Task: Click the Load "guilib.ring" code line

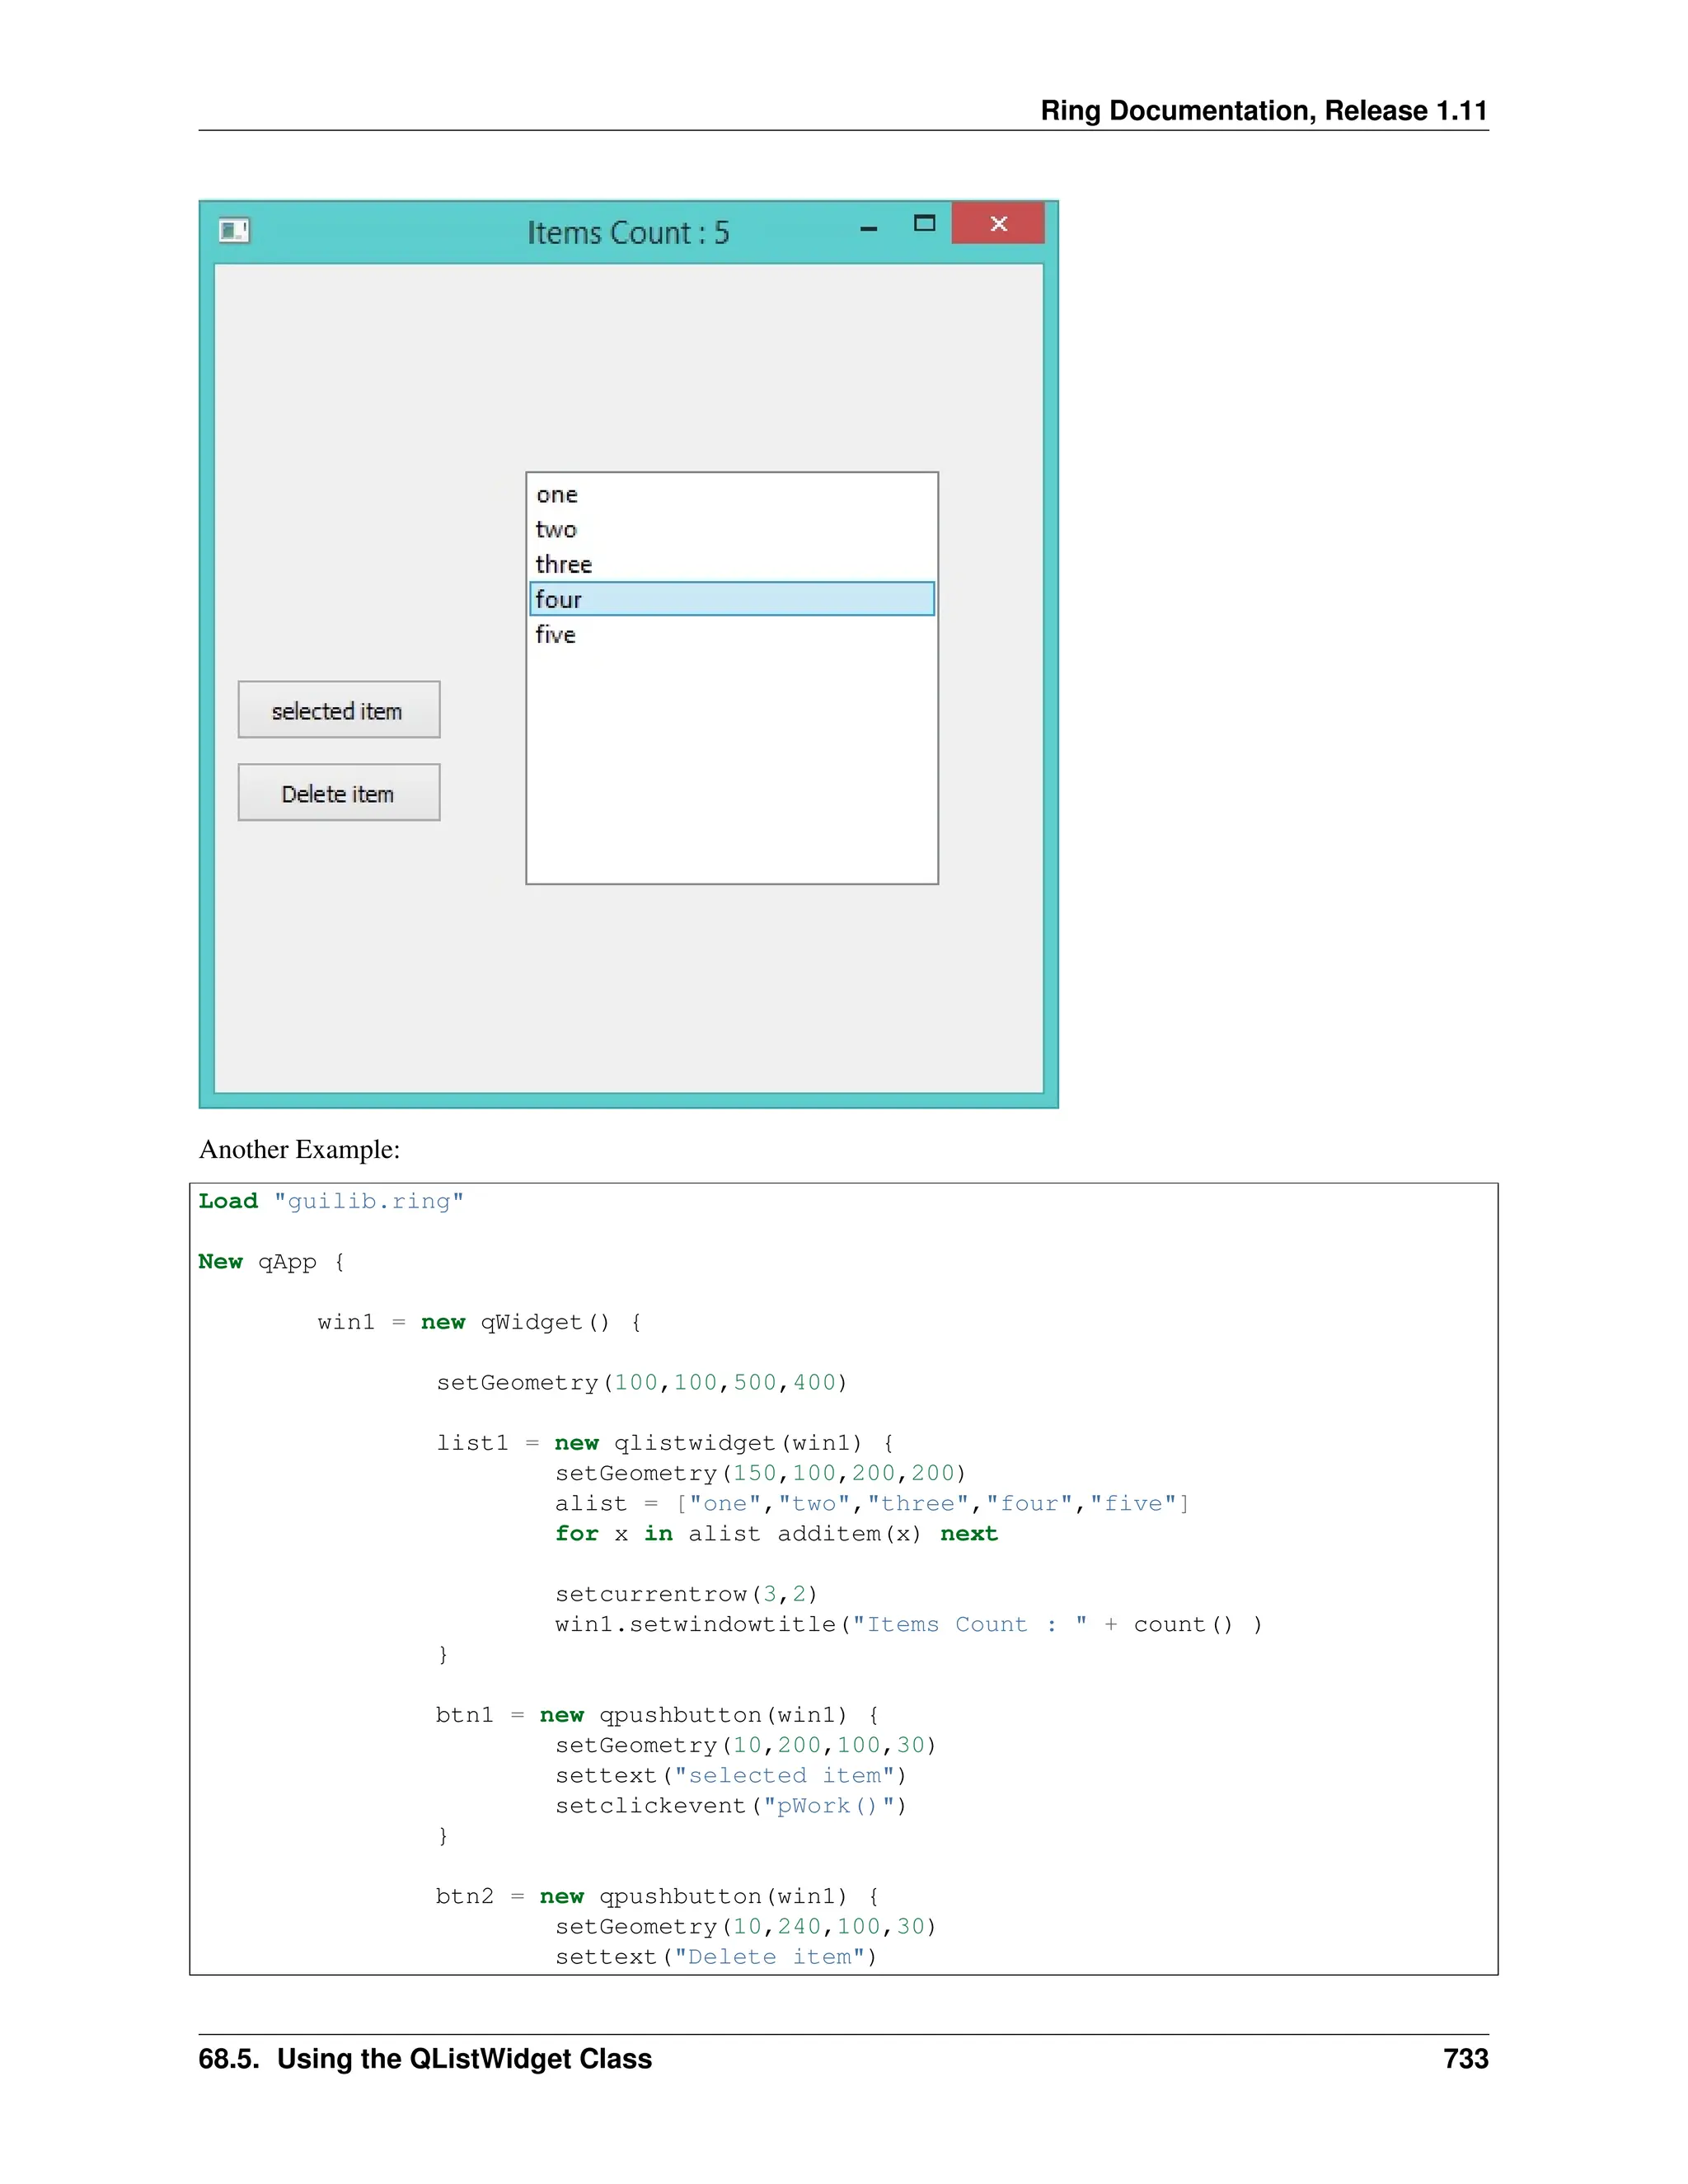Action: coord(331,1201)
